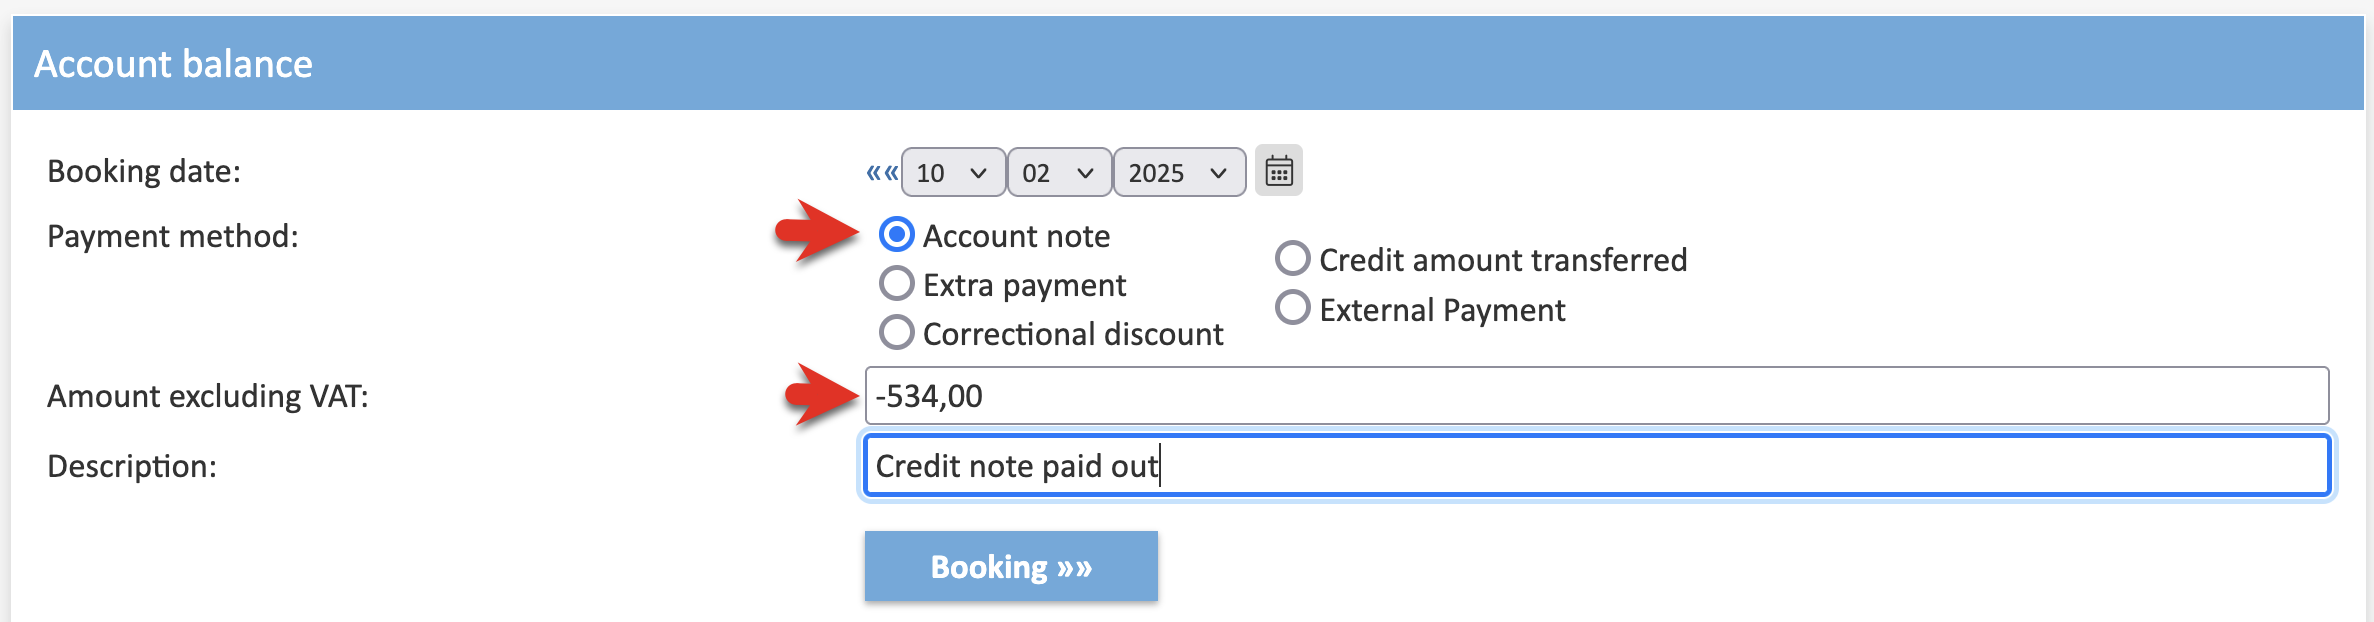Open the month dropdown showing 02
This screenshot has height=622, width=2374.
pyautogui.click(x=1059, y=172)
